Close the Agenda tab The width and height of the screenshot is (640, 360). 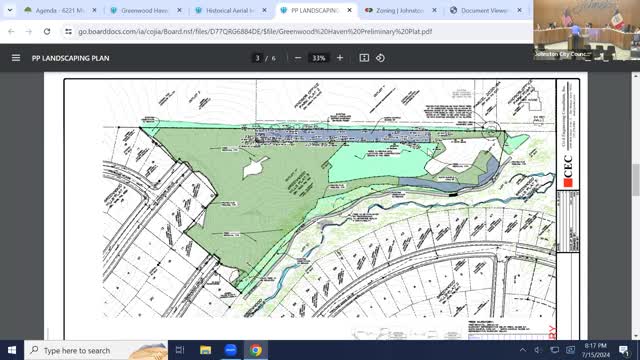pos(94,10)
